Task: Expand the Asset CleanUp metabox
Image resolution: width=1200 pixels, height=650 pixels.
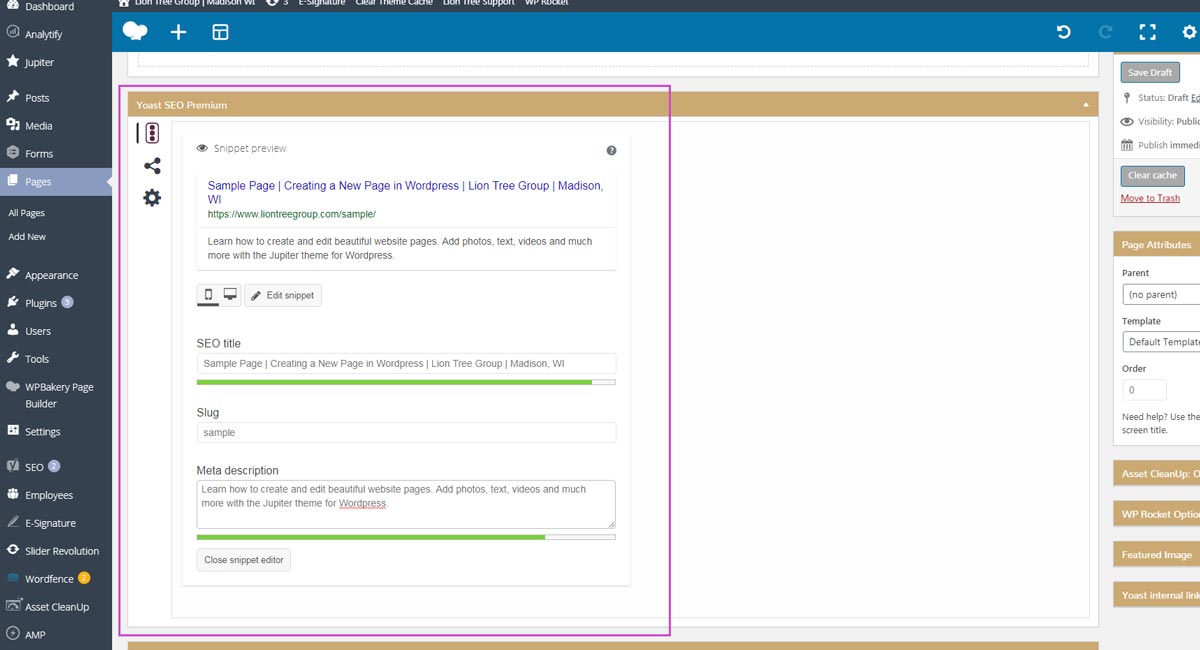Action: tap(1157, 474)
